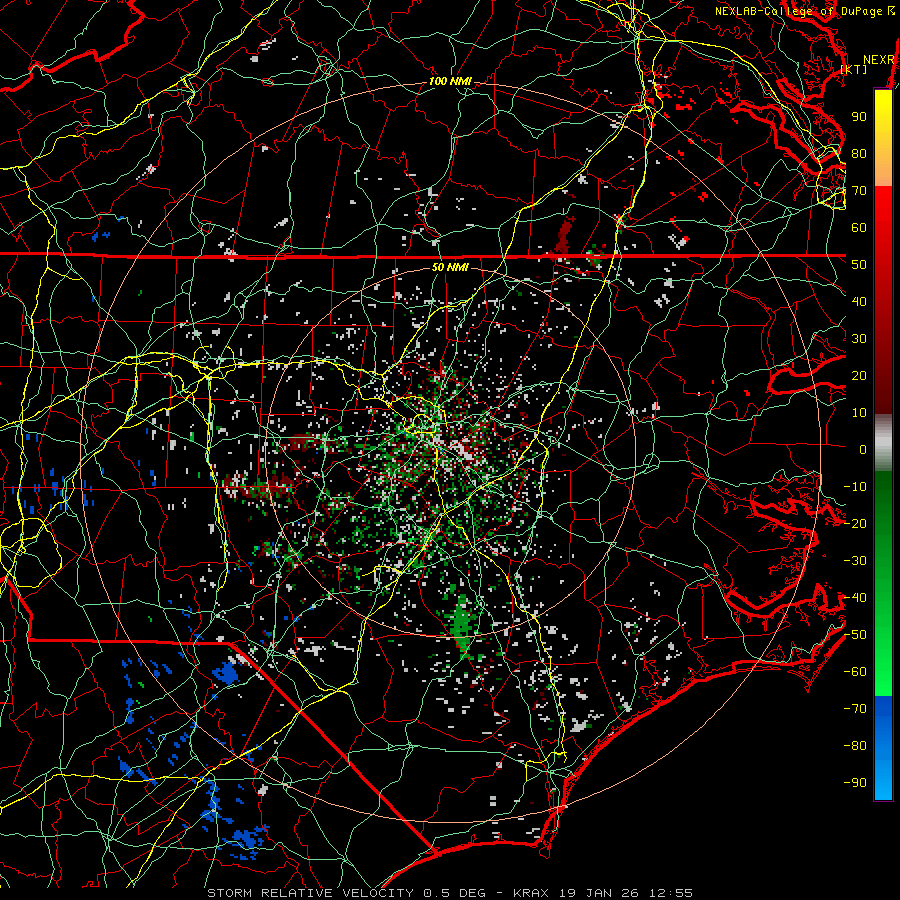Pick the -60 knot scale label
The width and height of the screenshot is (900, 900).
[855, 672]
